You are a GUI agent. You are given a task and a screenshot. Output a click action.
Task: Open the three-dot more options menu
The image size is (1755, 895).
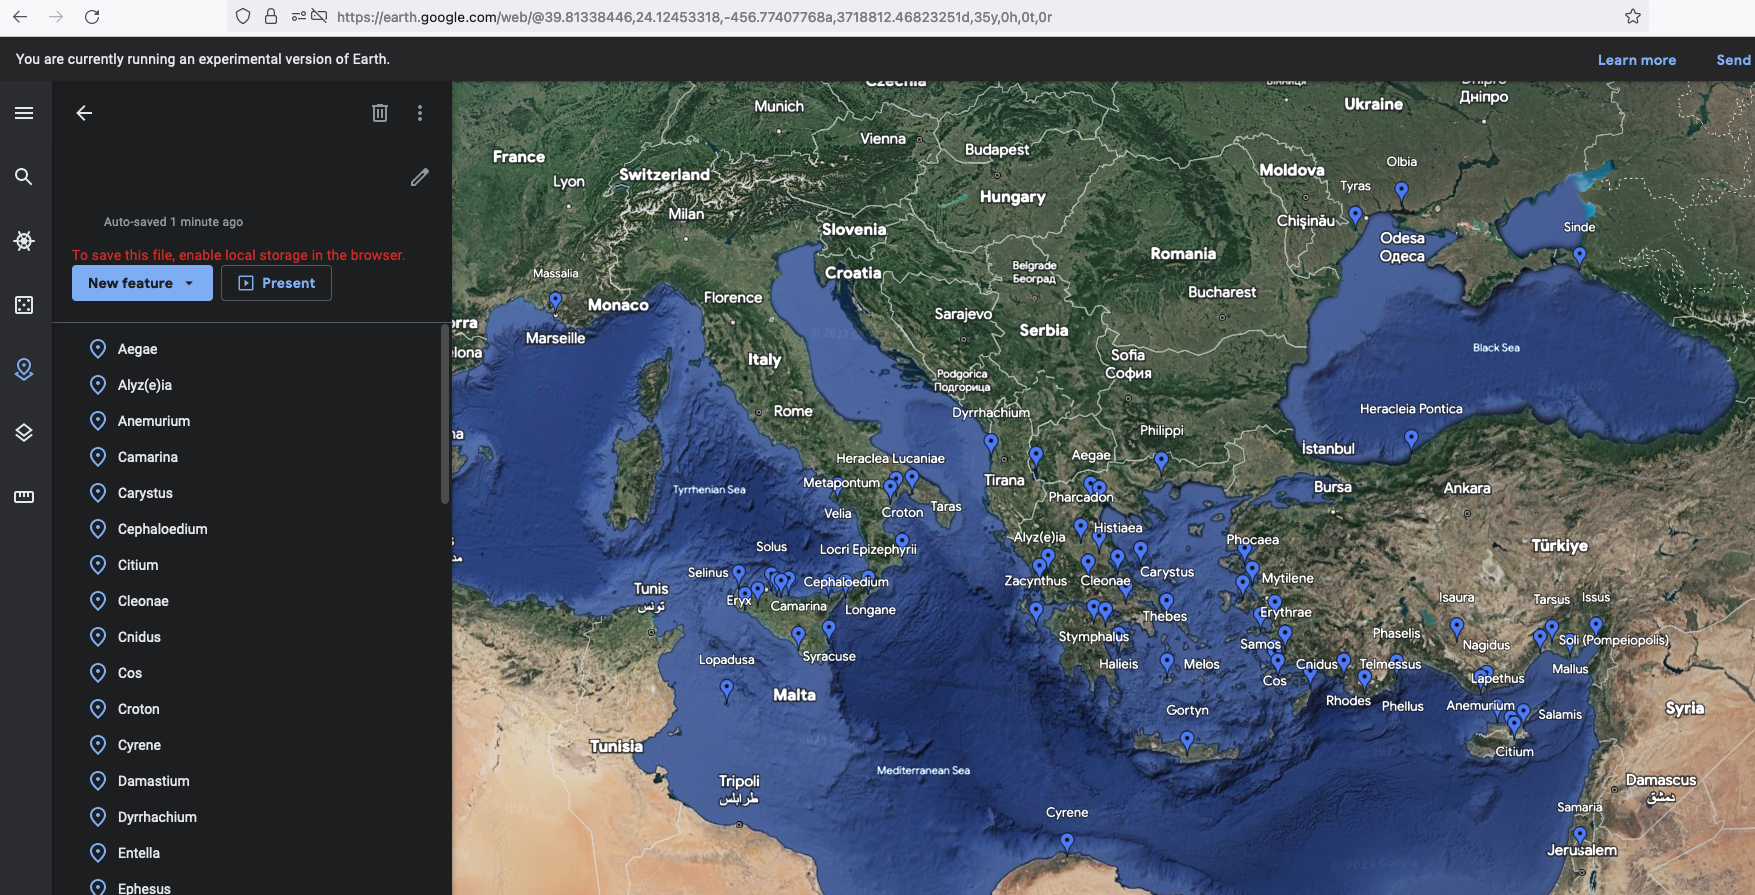420,113
